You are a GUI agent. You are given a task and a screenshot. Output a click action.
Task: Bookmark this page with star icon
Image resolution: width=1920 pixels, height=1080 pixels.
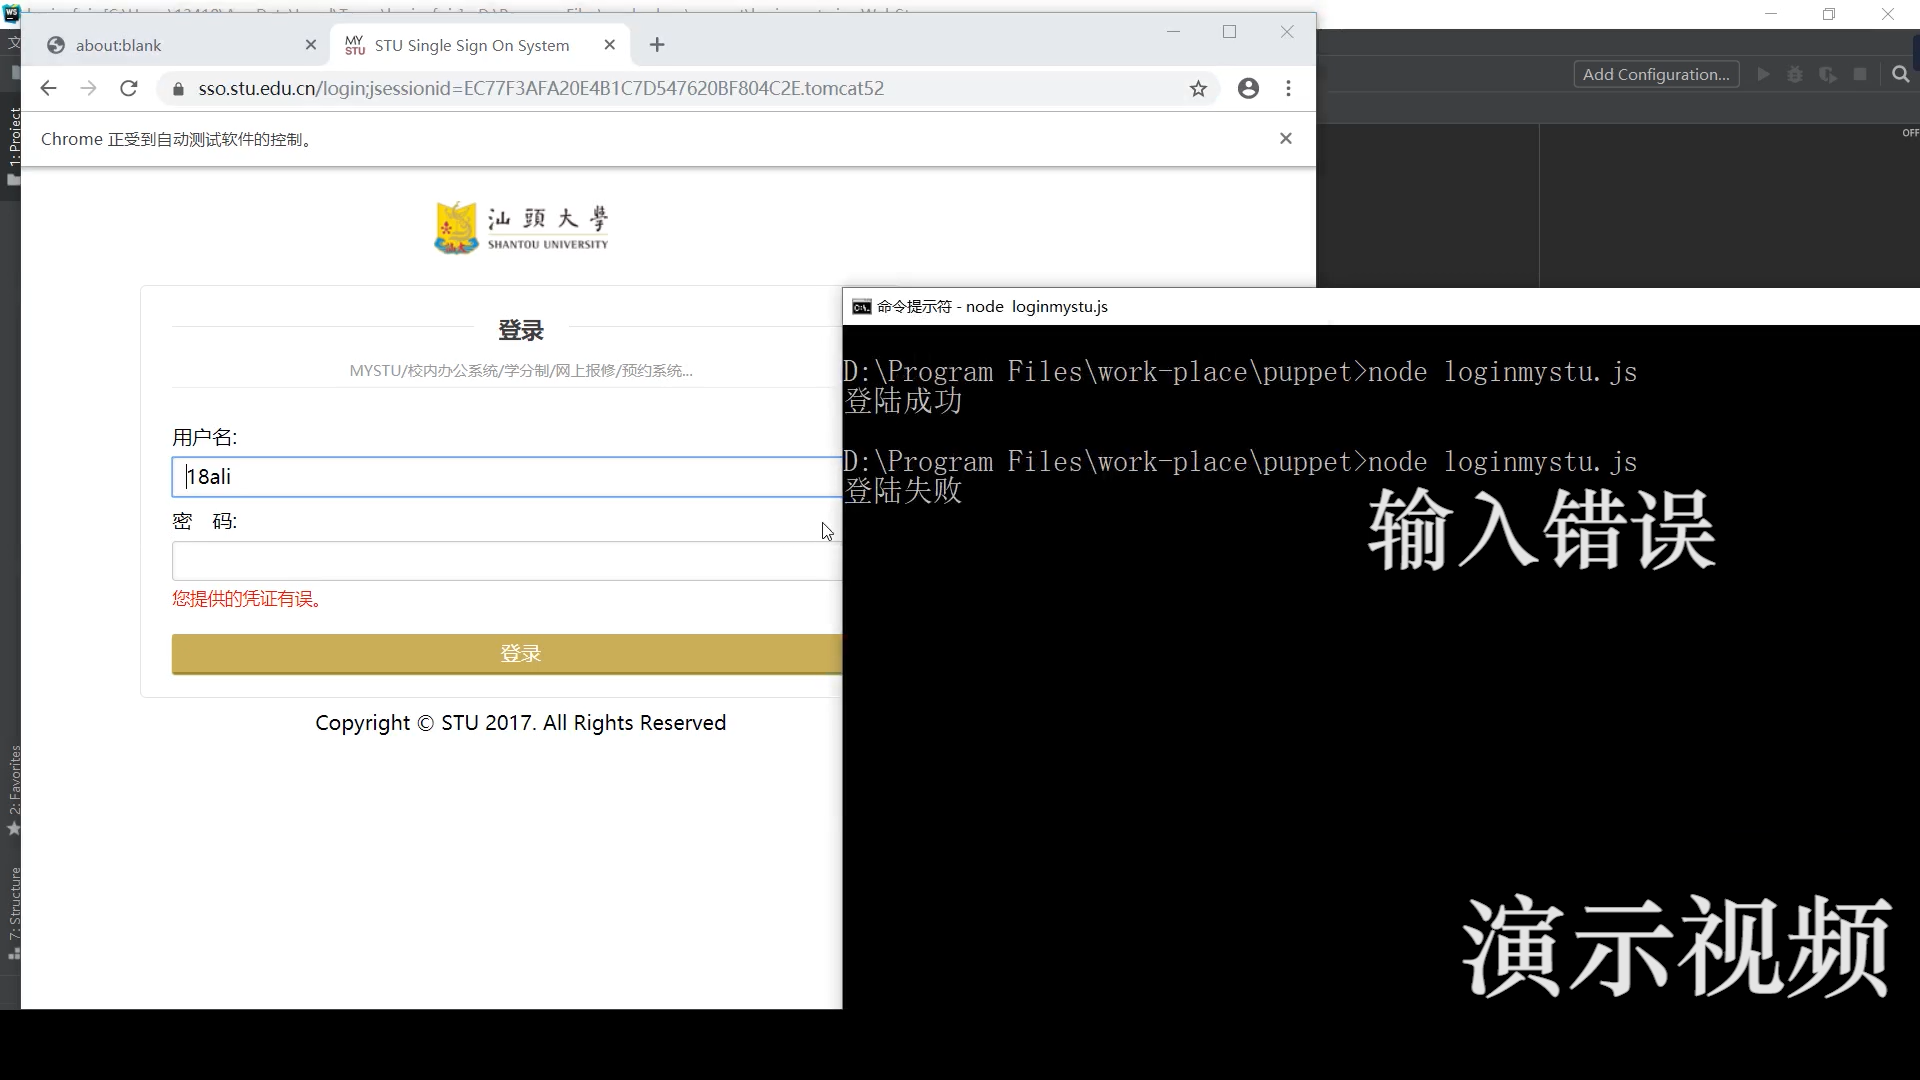point(1198,88)
